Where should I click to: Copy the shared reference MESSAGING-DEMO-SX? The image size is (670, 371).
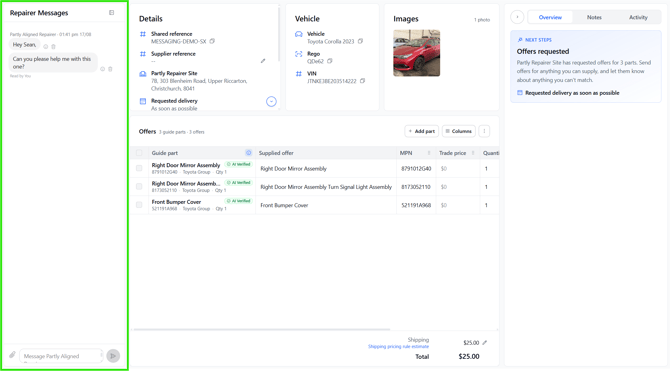pos(212,41)
